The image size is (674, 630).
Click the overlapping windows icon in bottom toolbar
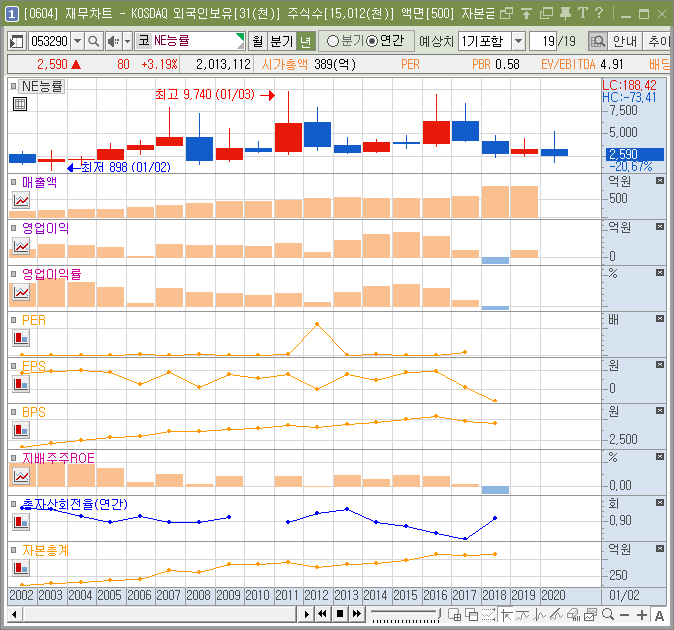click(472, 615)
